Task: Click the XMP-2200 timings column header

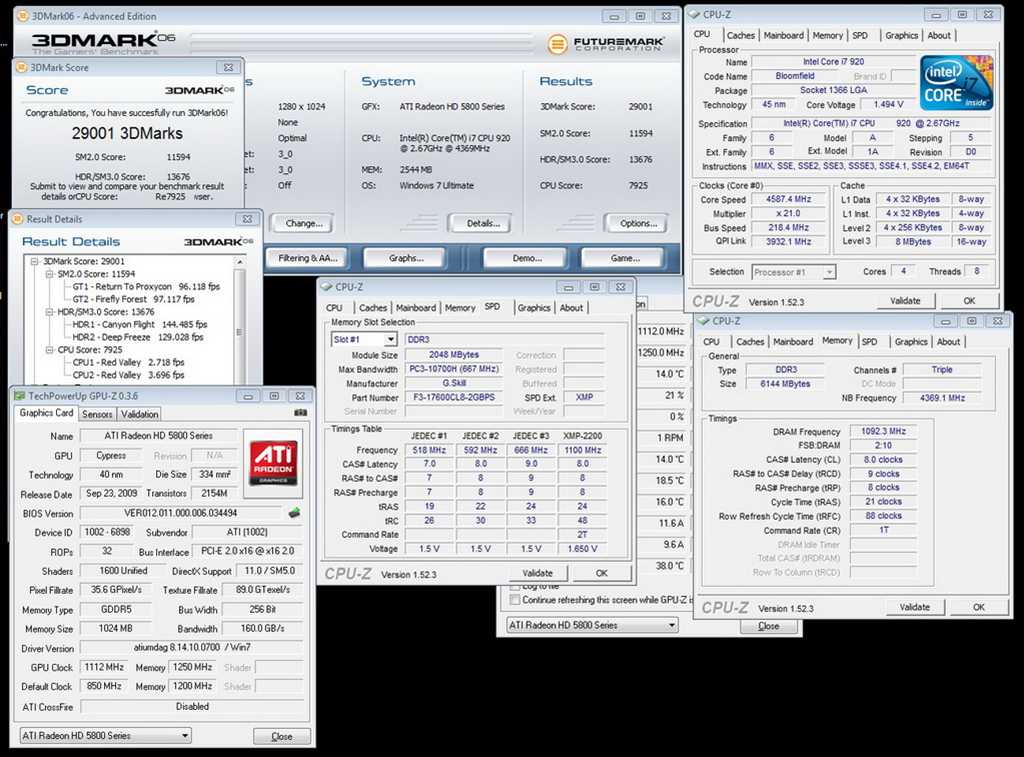Action: [x=583, y=436]
